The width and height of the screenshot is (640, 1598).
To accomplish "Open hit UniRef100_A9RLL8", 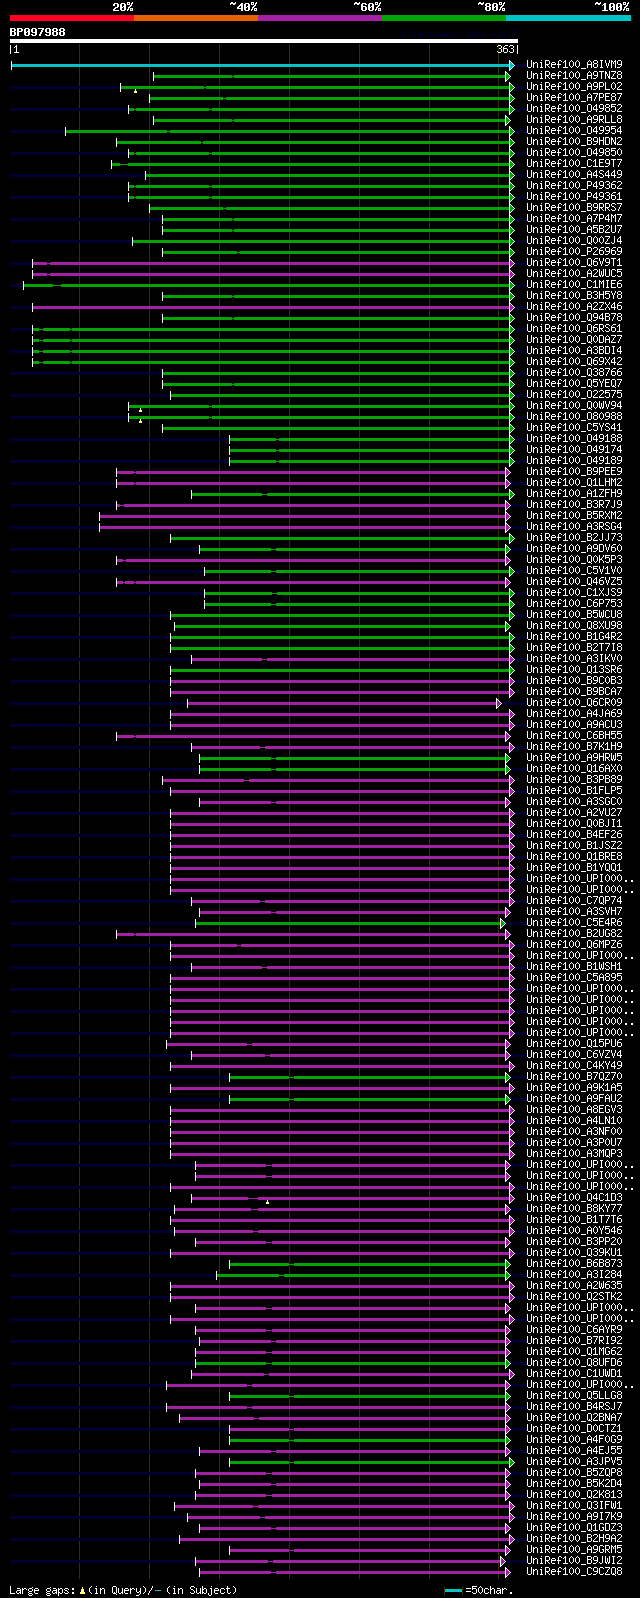I will click(x=574, y=120).
